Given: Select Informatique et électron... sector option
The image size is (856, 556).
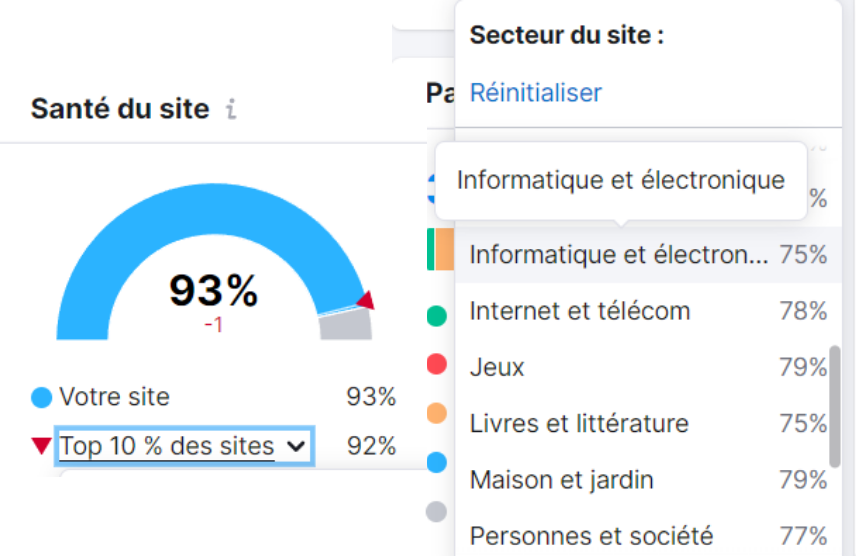Looking at the screenshot, I should 618,255.
